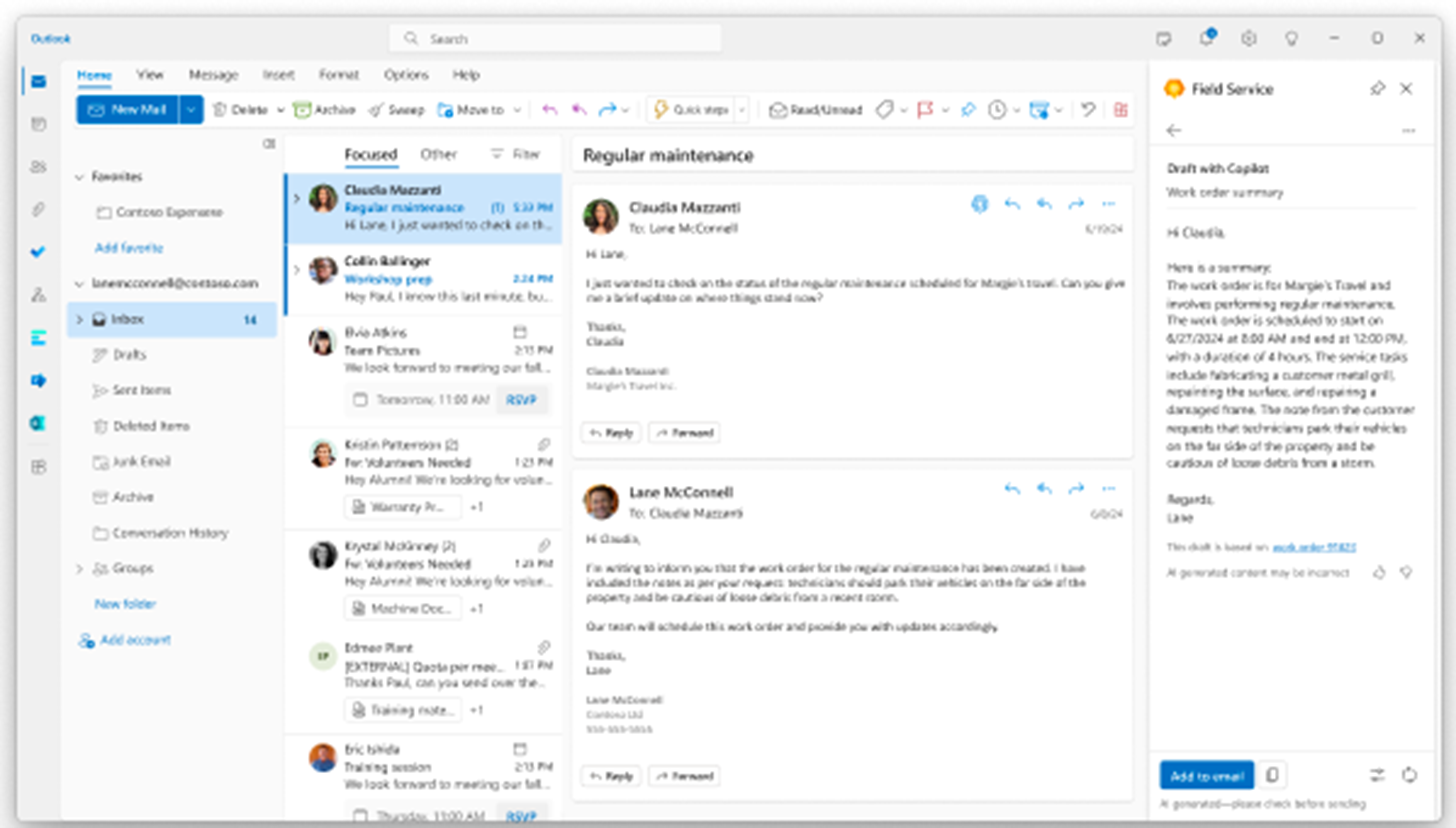The height and width of the screenshot is (828, 1456).
Task: Click the Archive icon in the ribbon
Action: (325, 110)
